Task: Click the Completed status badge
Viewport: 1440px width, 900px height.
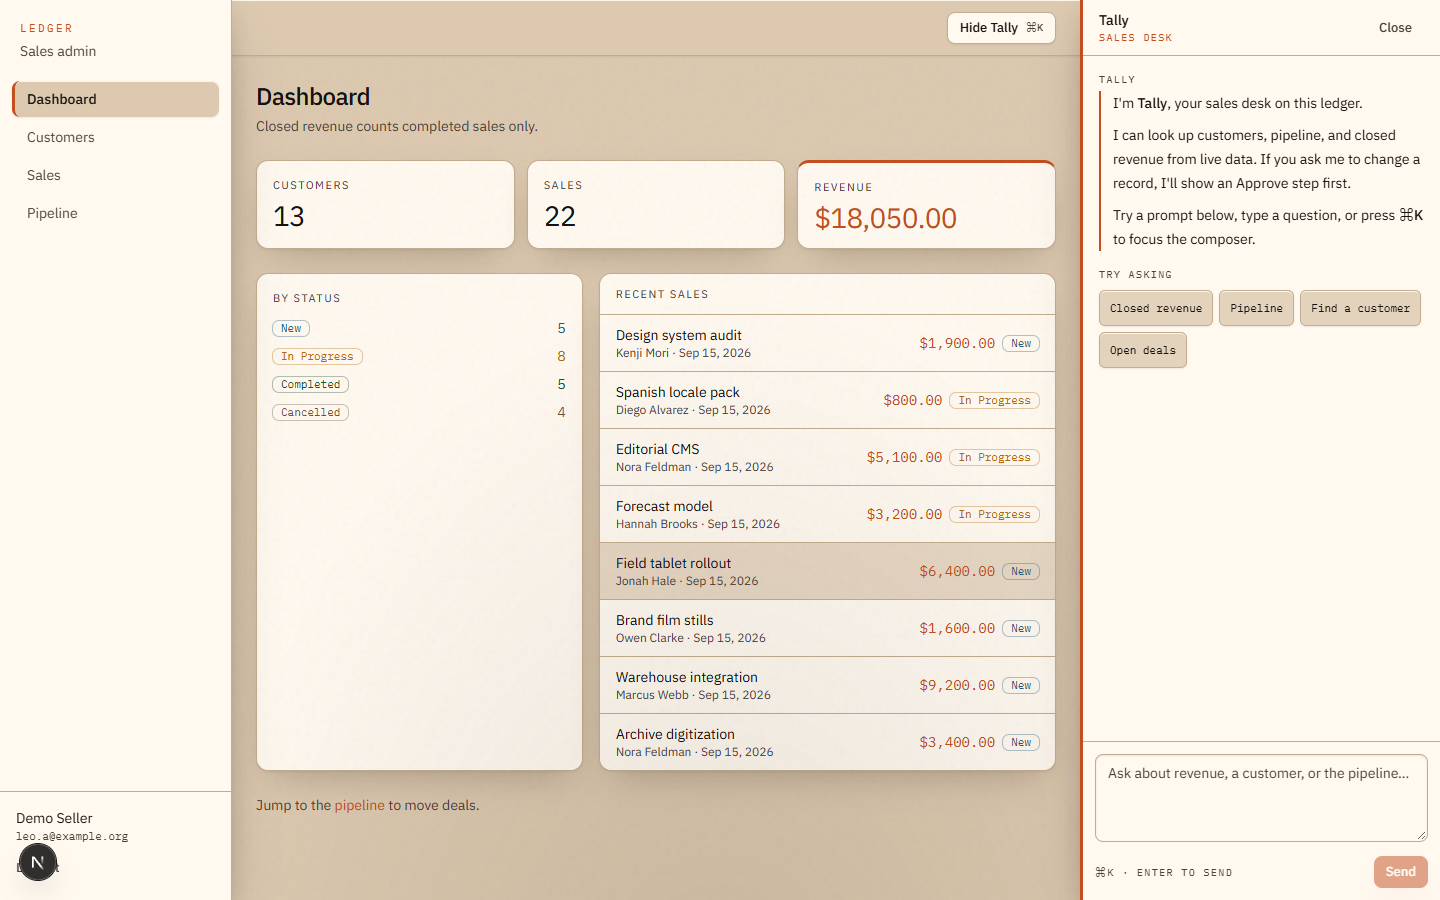Action: point(310,384)
